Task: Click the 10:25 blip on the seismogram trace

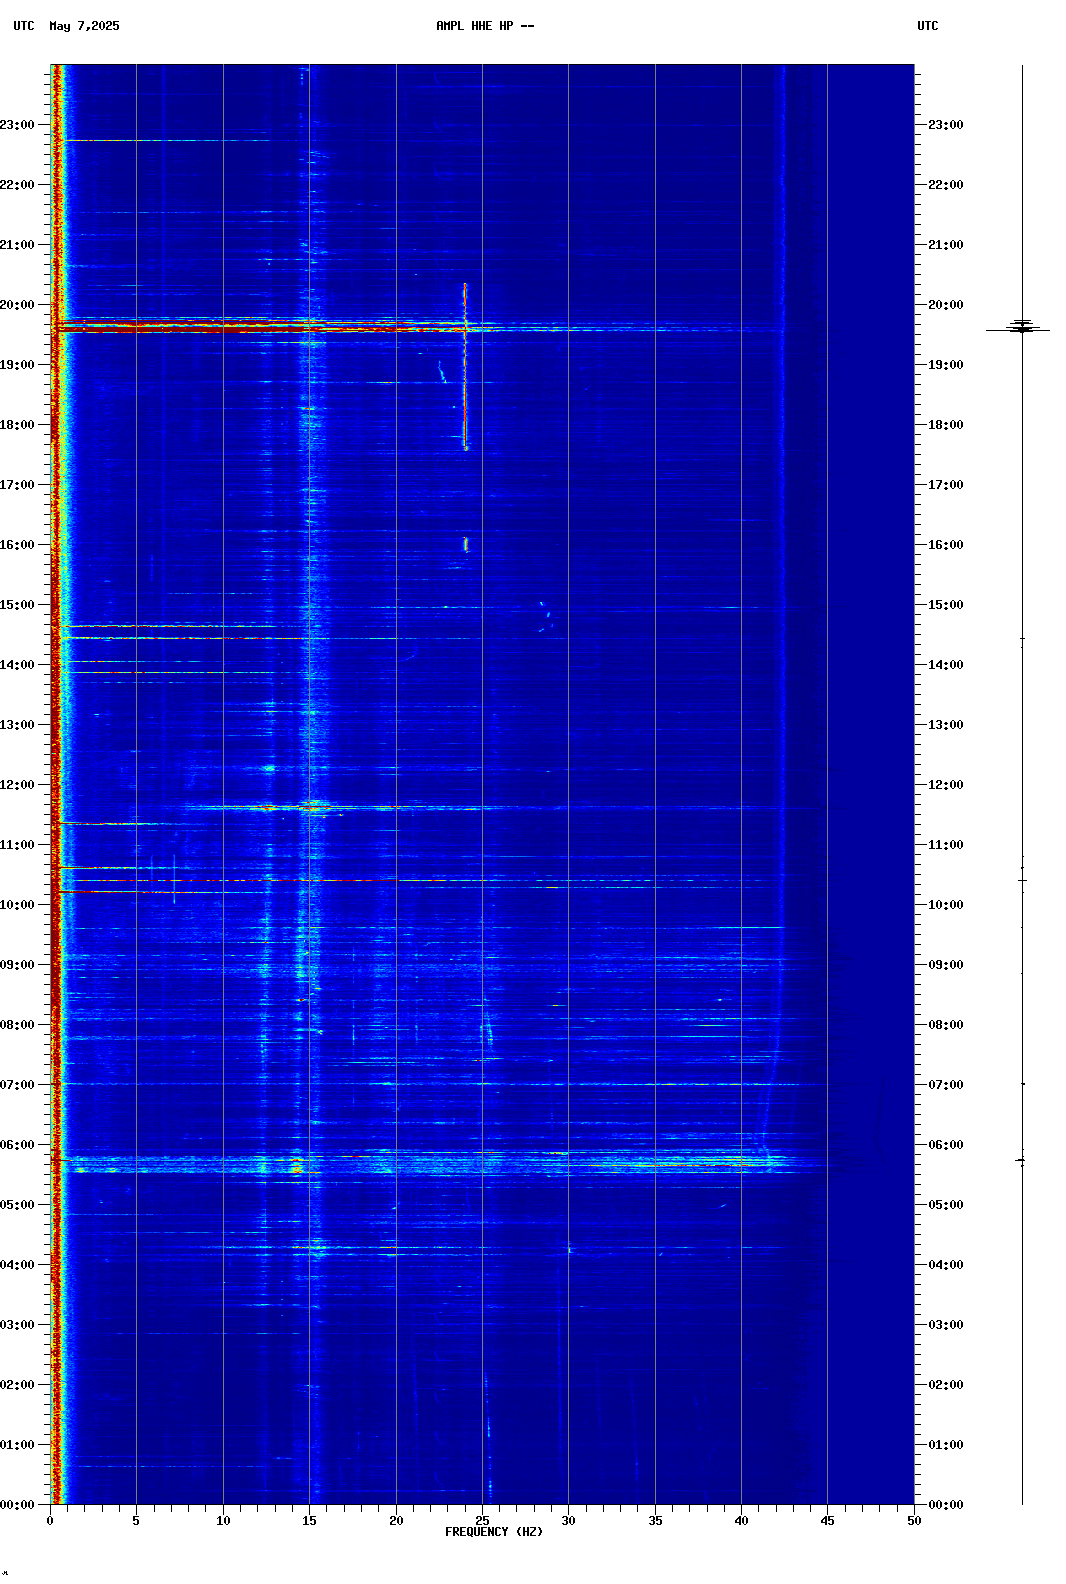Action: pyautogui.click(x=1022, y=880)
